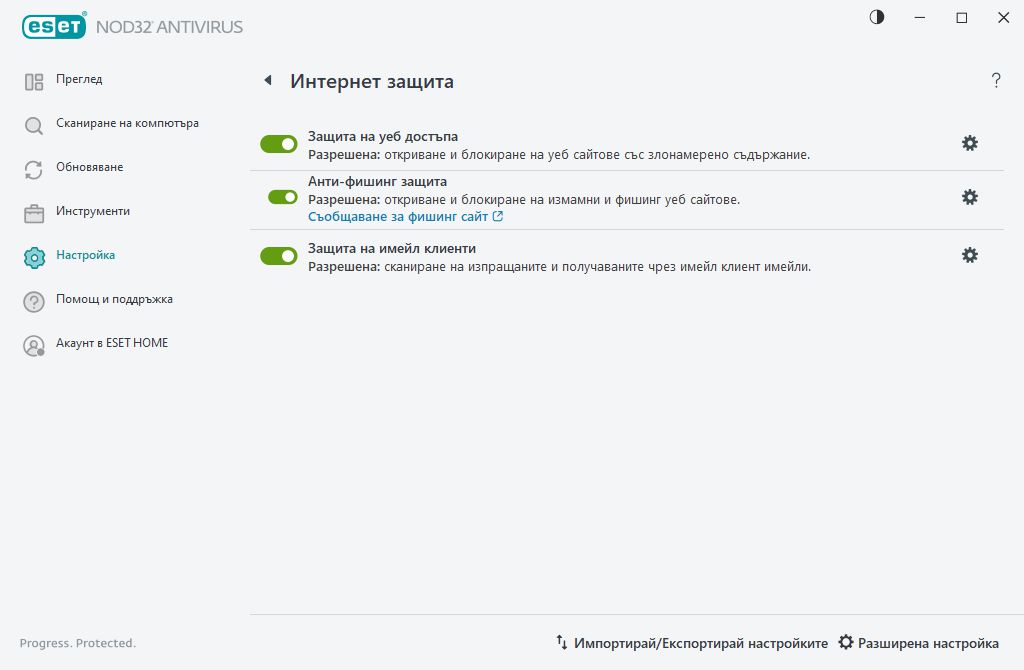The image size is (1024, 670).
Task: Toggle the dark/light contrast mode icon
Action: (x=877, y=17)
